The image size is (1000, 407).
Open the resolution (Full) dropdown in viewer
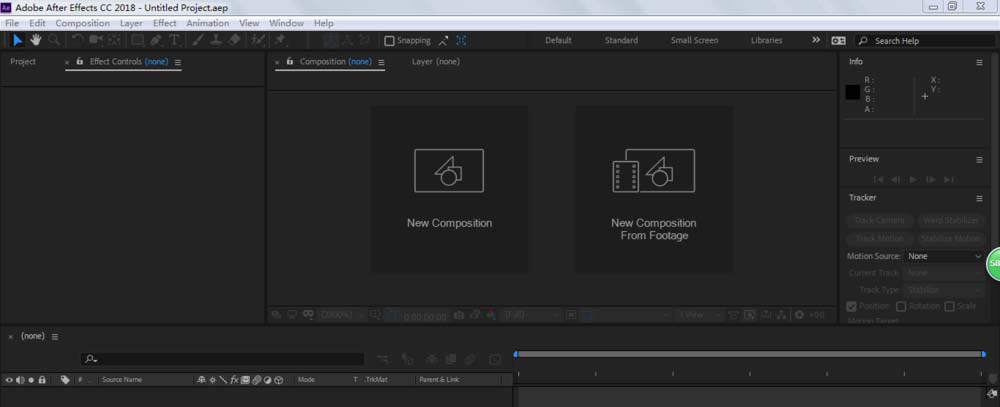pos(531,315)
